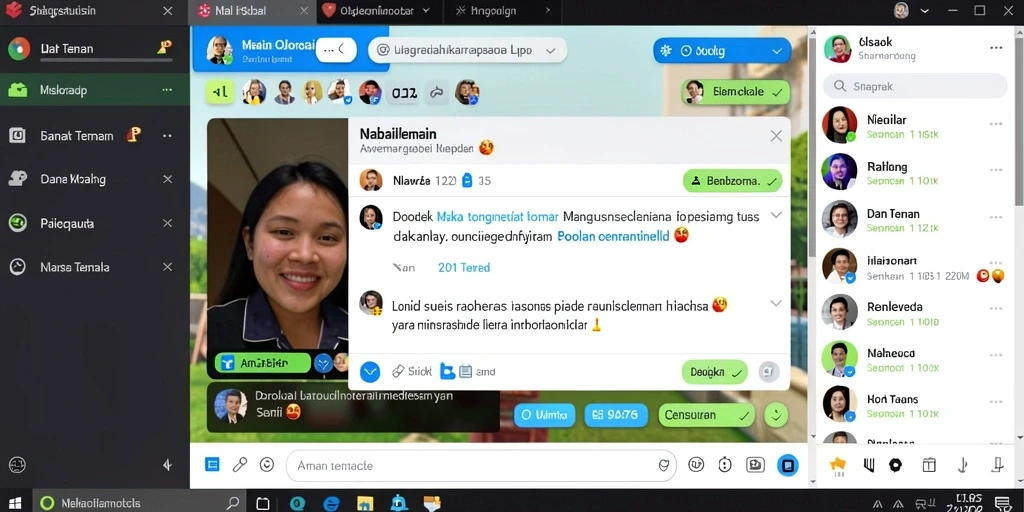
Task: Toggle the Deogkn green check button
Action: click(x=715, y=372)
